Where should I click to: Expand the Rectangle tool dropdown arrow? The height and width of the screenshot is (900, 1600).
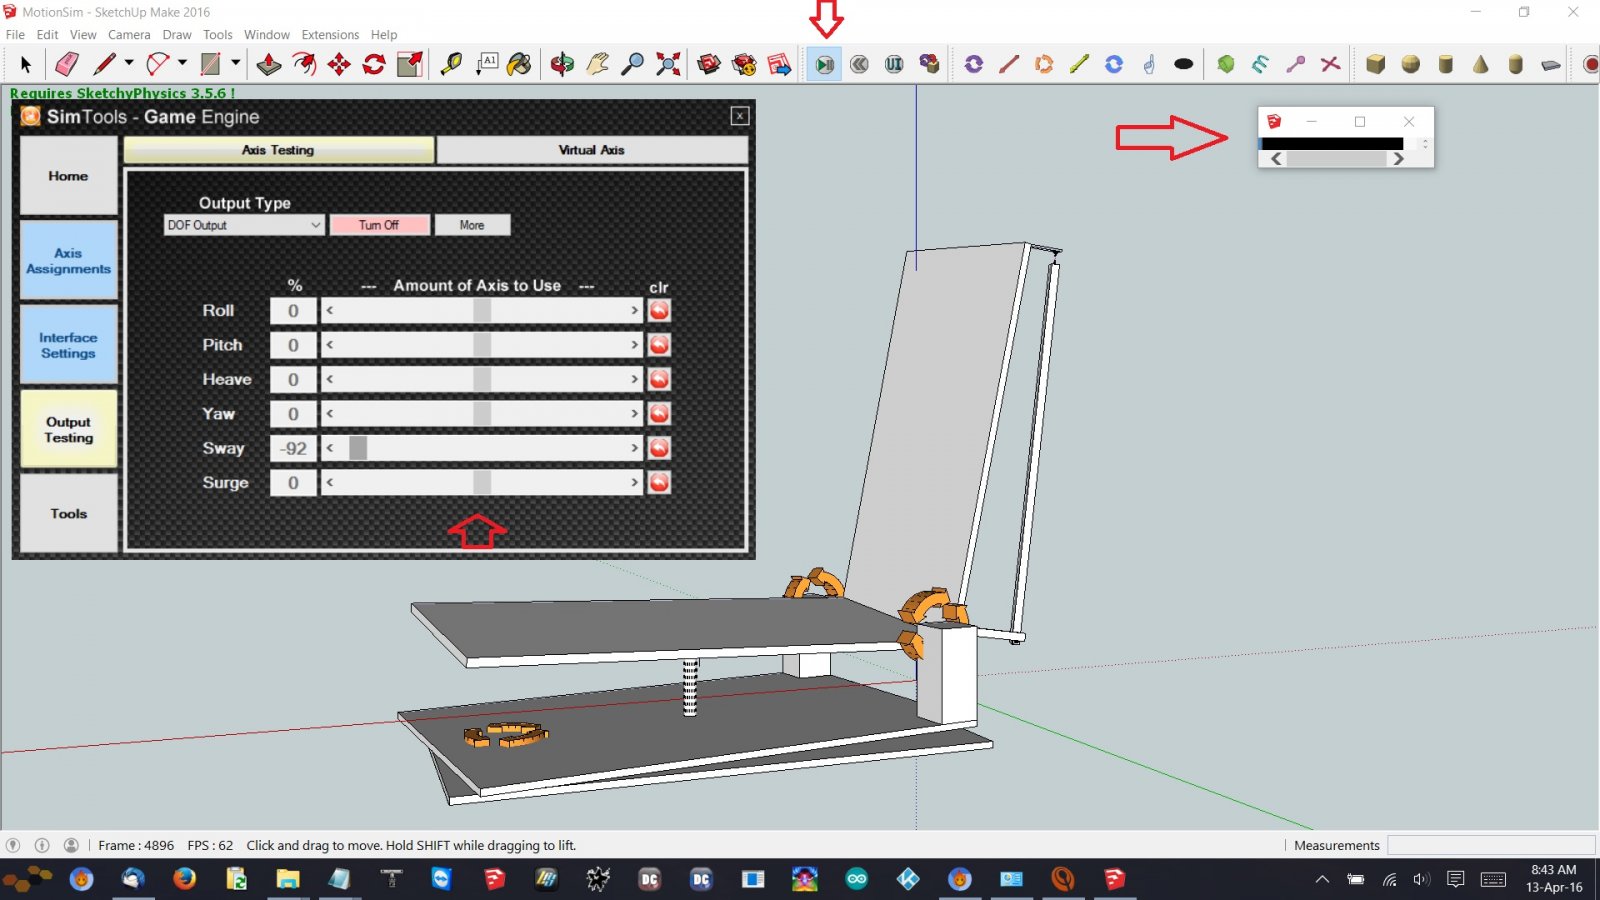tap(236, 63)
